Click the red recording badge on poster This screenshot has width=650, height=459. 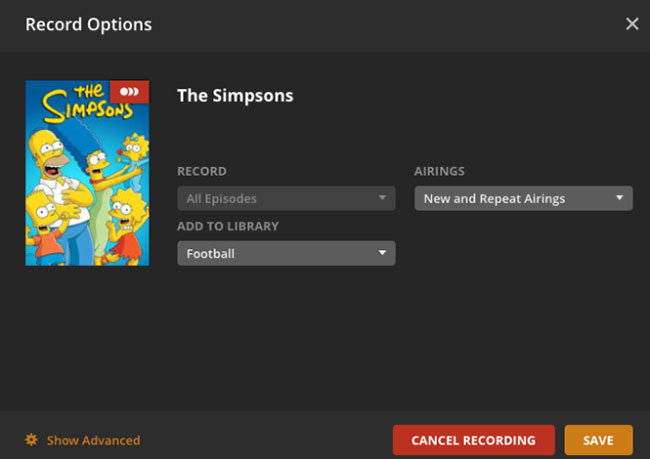tap(130, 91)
